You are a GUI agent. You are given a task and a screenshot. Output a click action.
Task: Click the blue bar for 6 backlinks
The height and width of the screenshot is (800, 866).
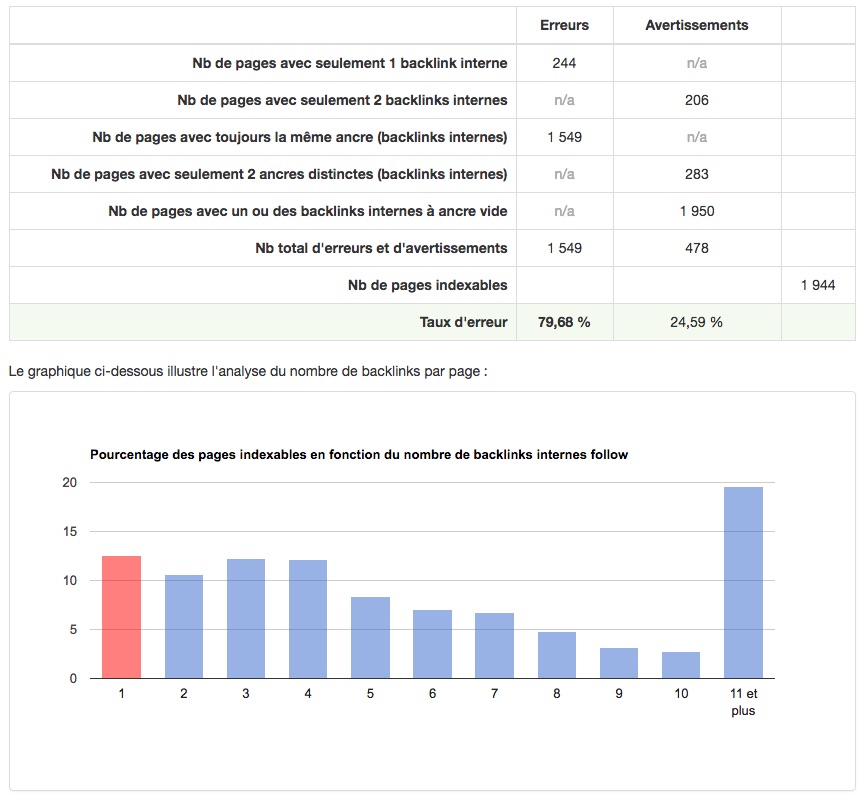pos(432,644)
